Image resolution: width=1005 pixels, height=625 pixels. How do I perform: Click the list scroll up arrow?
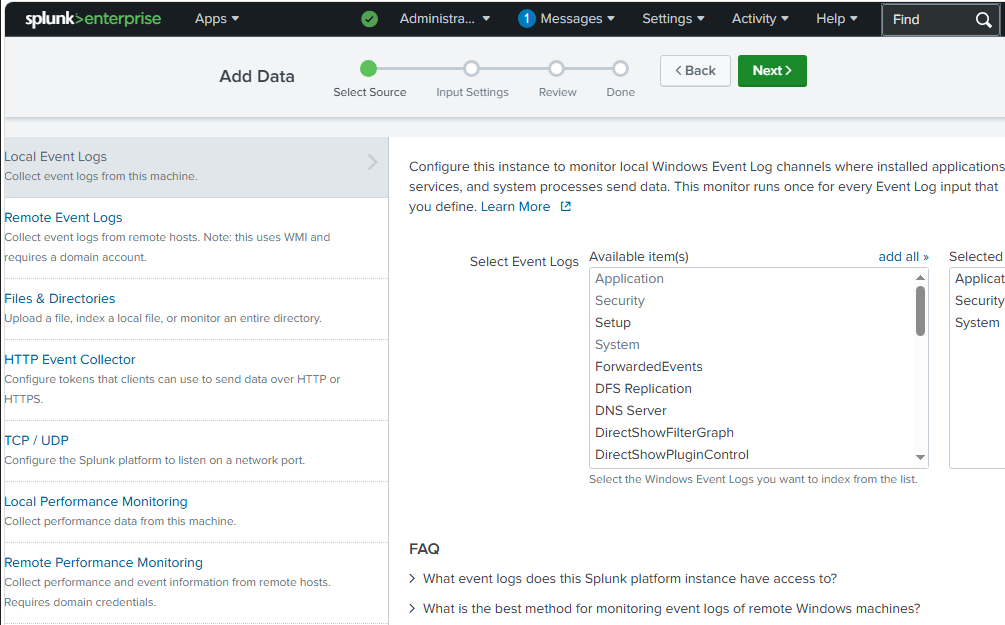(x=920, y=278)
